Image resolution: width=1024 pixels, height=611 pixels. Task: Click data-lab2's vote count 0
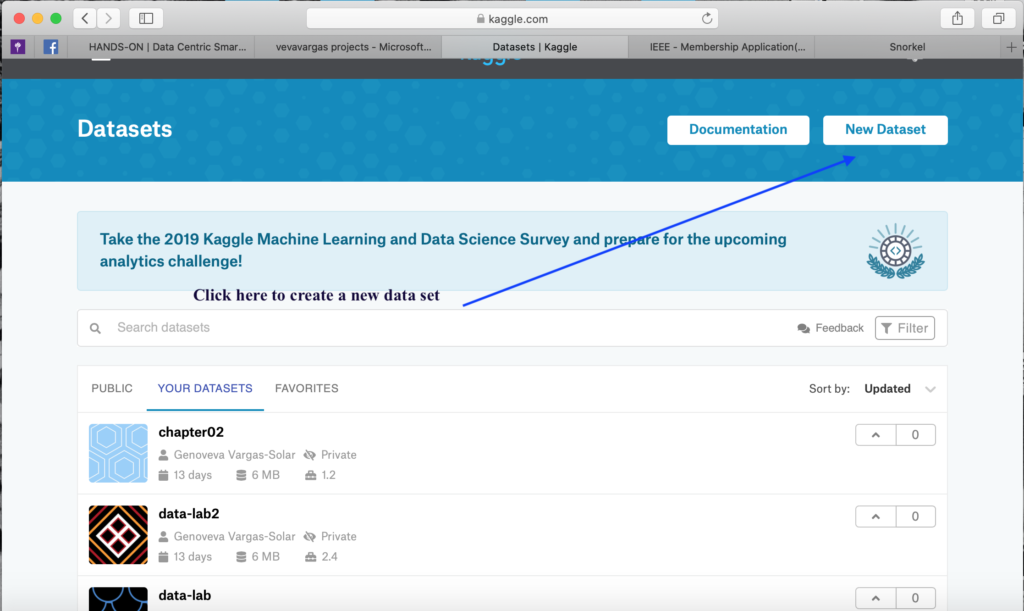pyautogui.click(x=915, y=516)
